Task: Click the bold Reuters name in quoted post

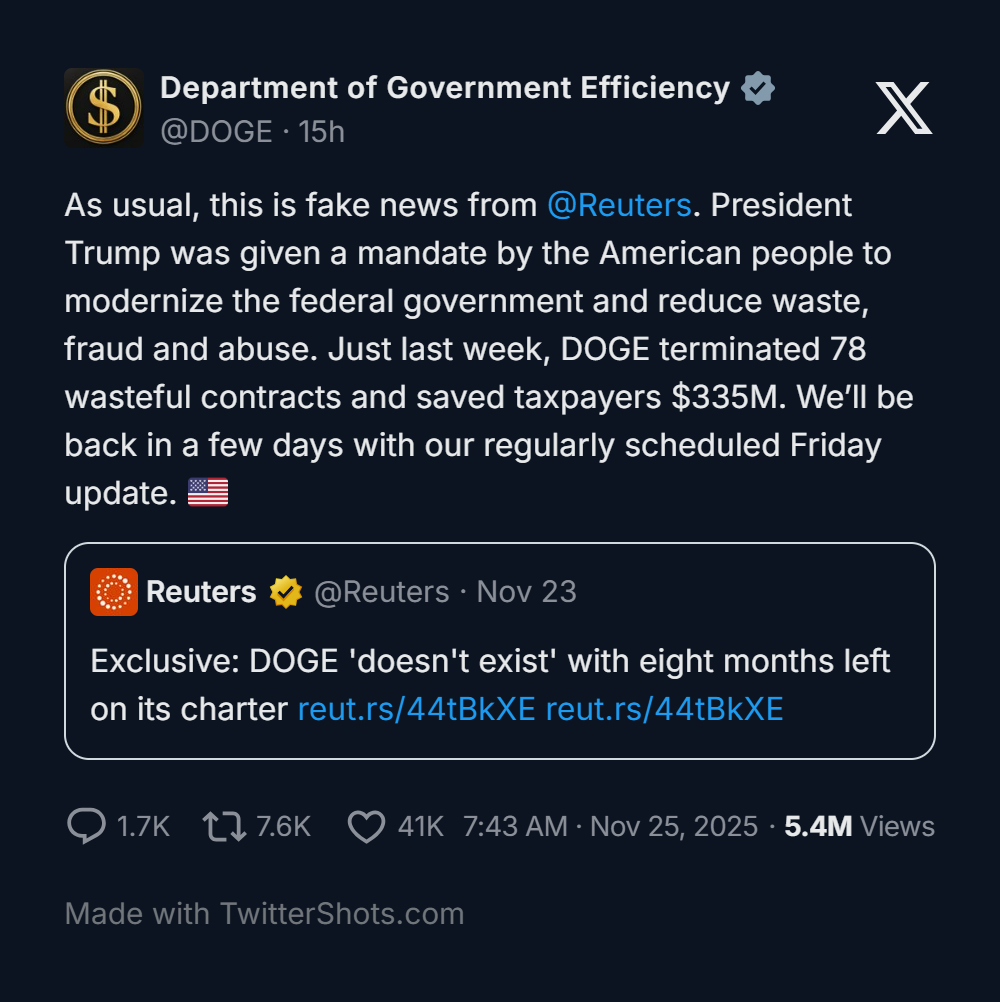Action: click(201, 592)
